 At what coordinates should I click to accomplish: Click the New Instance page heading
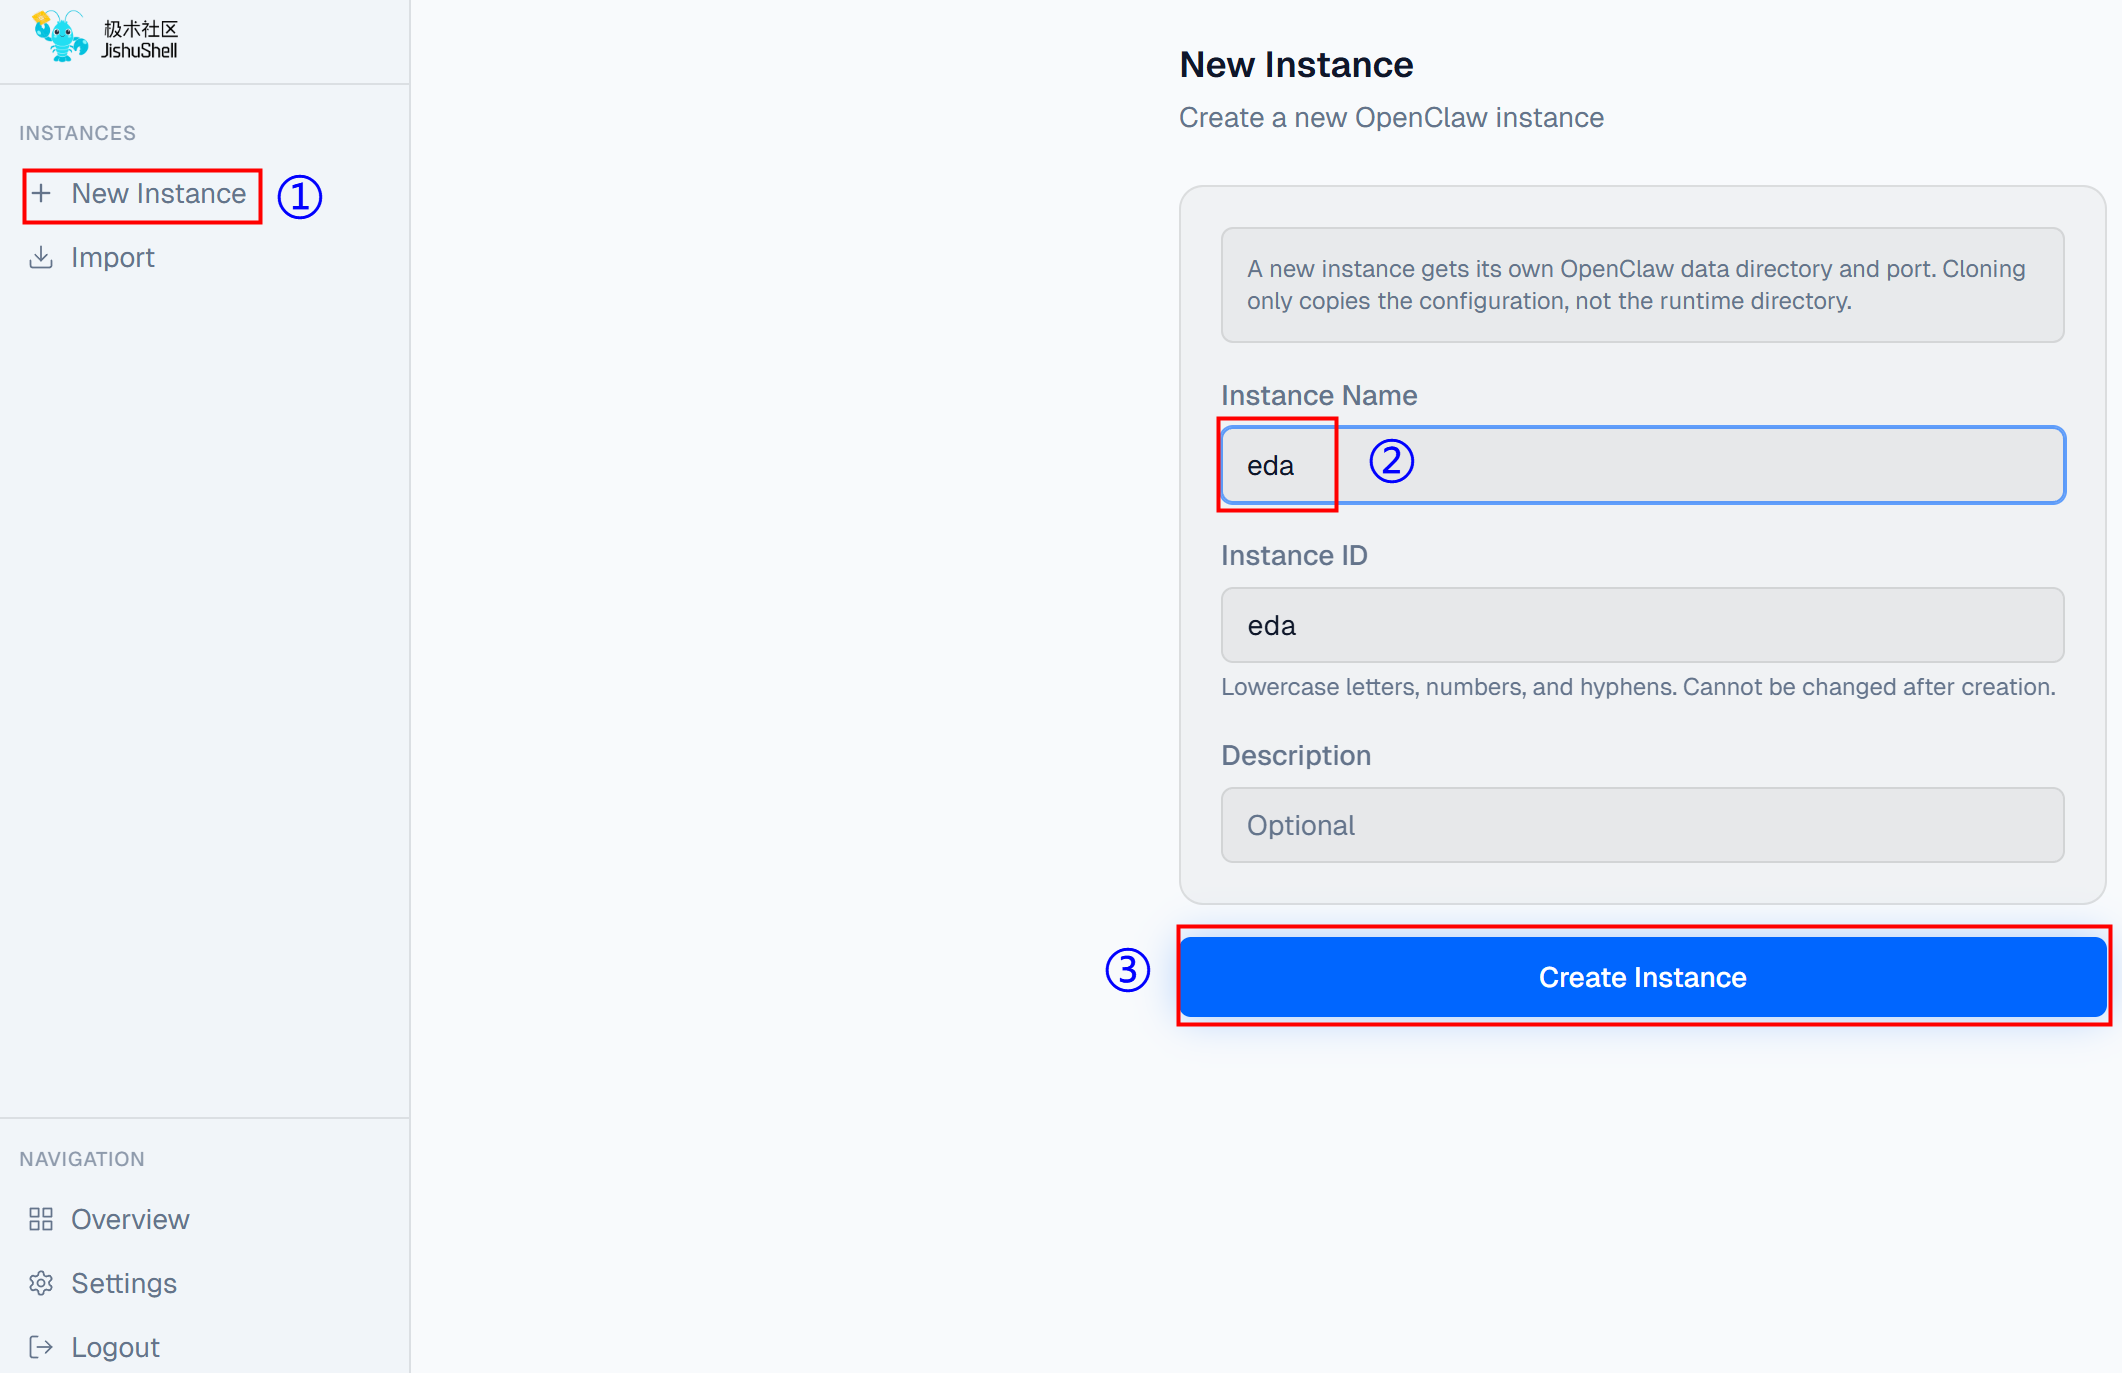(1296, 65)
